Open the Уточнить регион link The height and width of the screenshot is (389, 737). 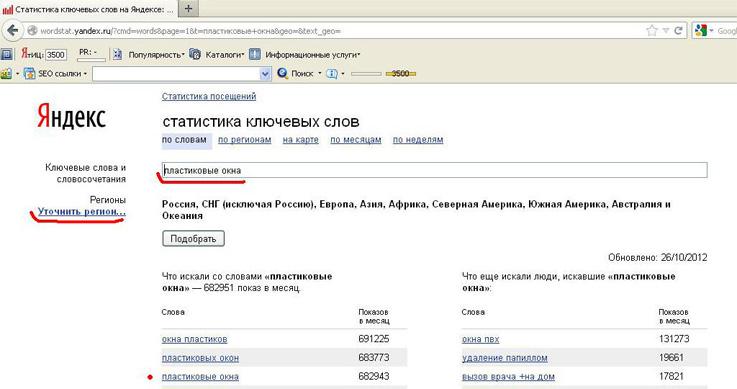(x=82, y=211)
